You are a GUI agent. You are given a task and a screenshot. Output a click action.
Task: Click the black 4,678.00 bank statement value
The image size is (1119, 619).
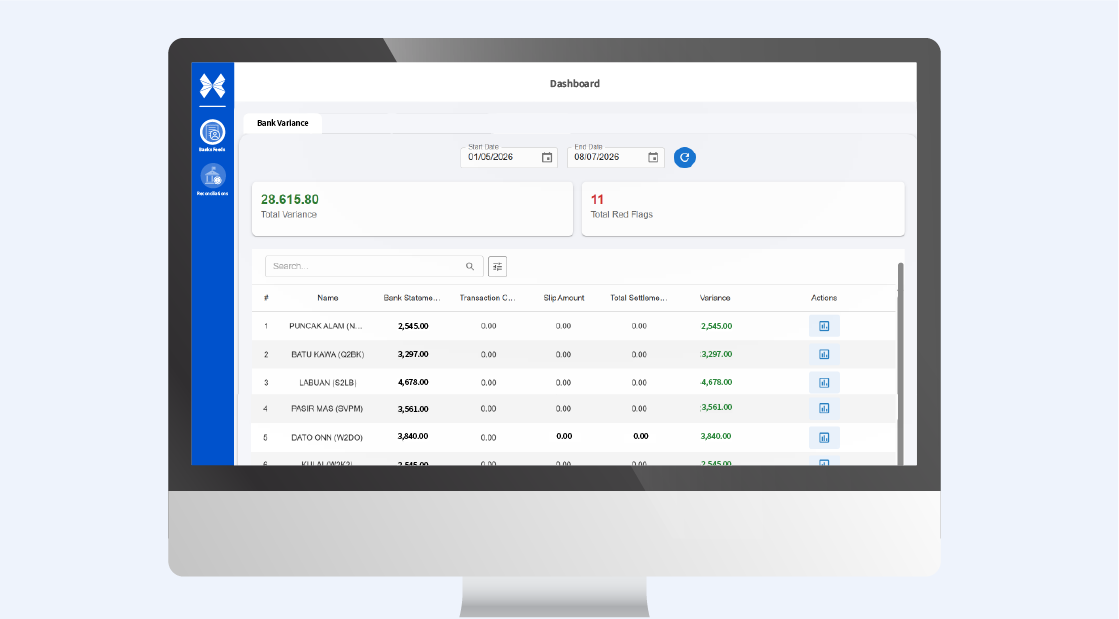click(x=413, y=382)
